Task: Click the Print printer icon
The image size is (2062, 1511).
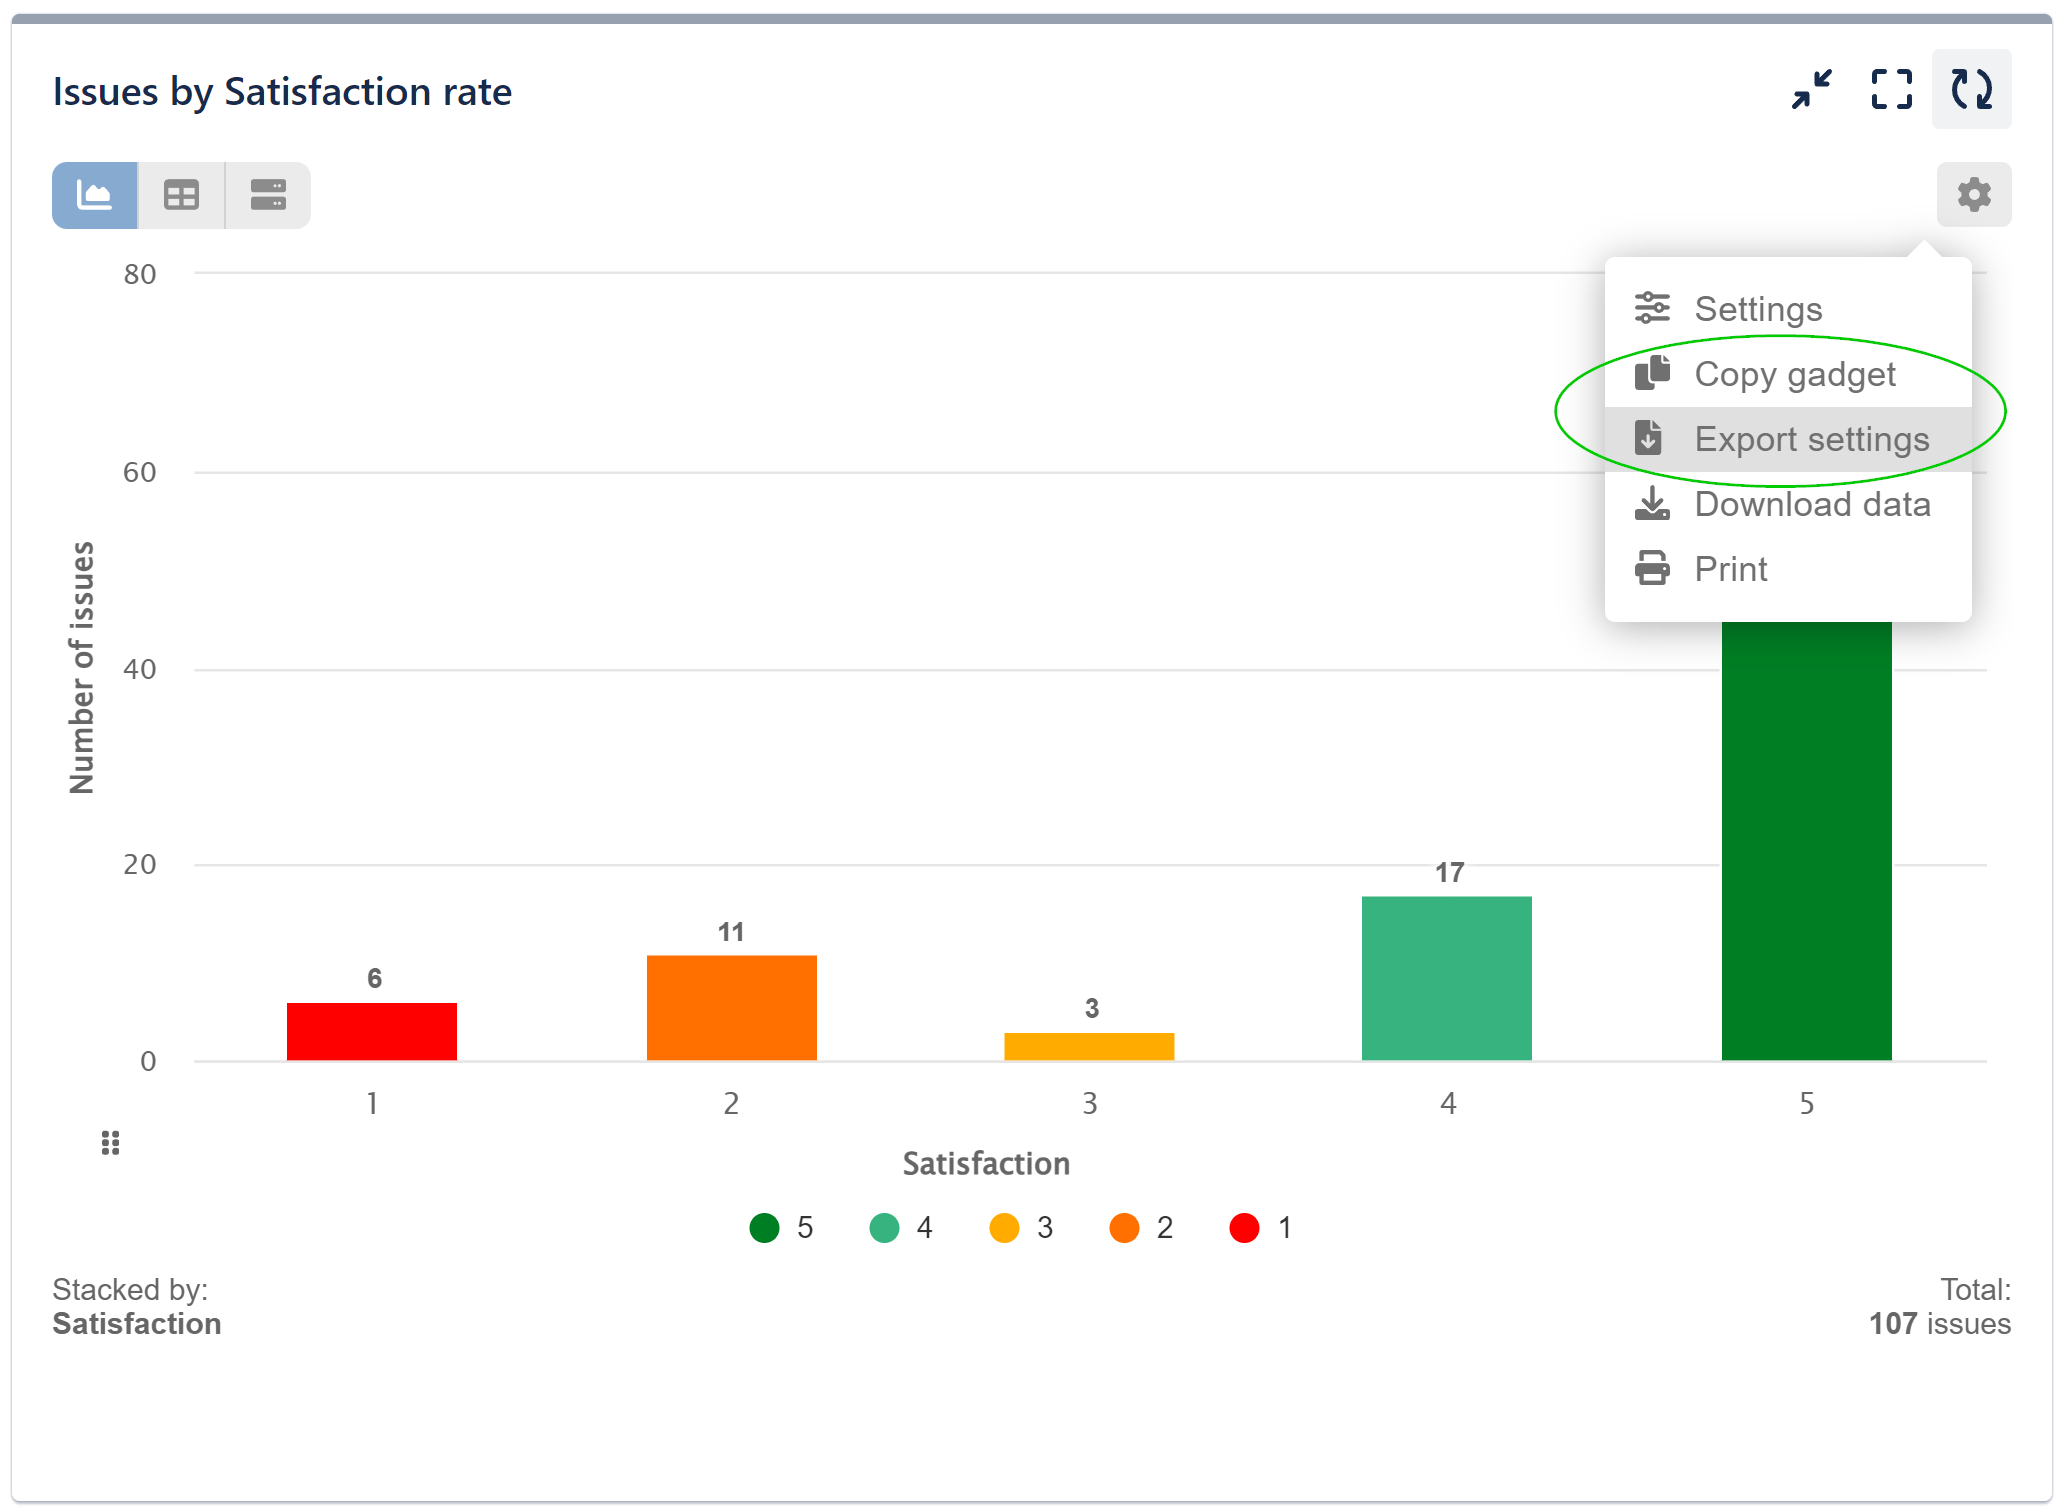Action: click(x=1651, y=568)
